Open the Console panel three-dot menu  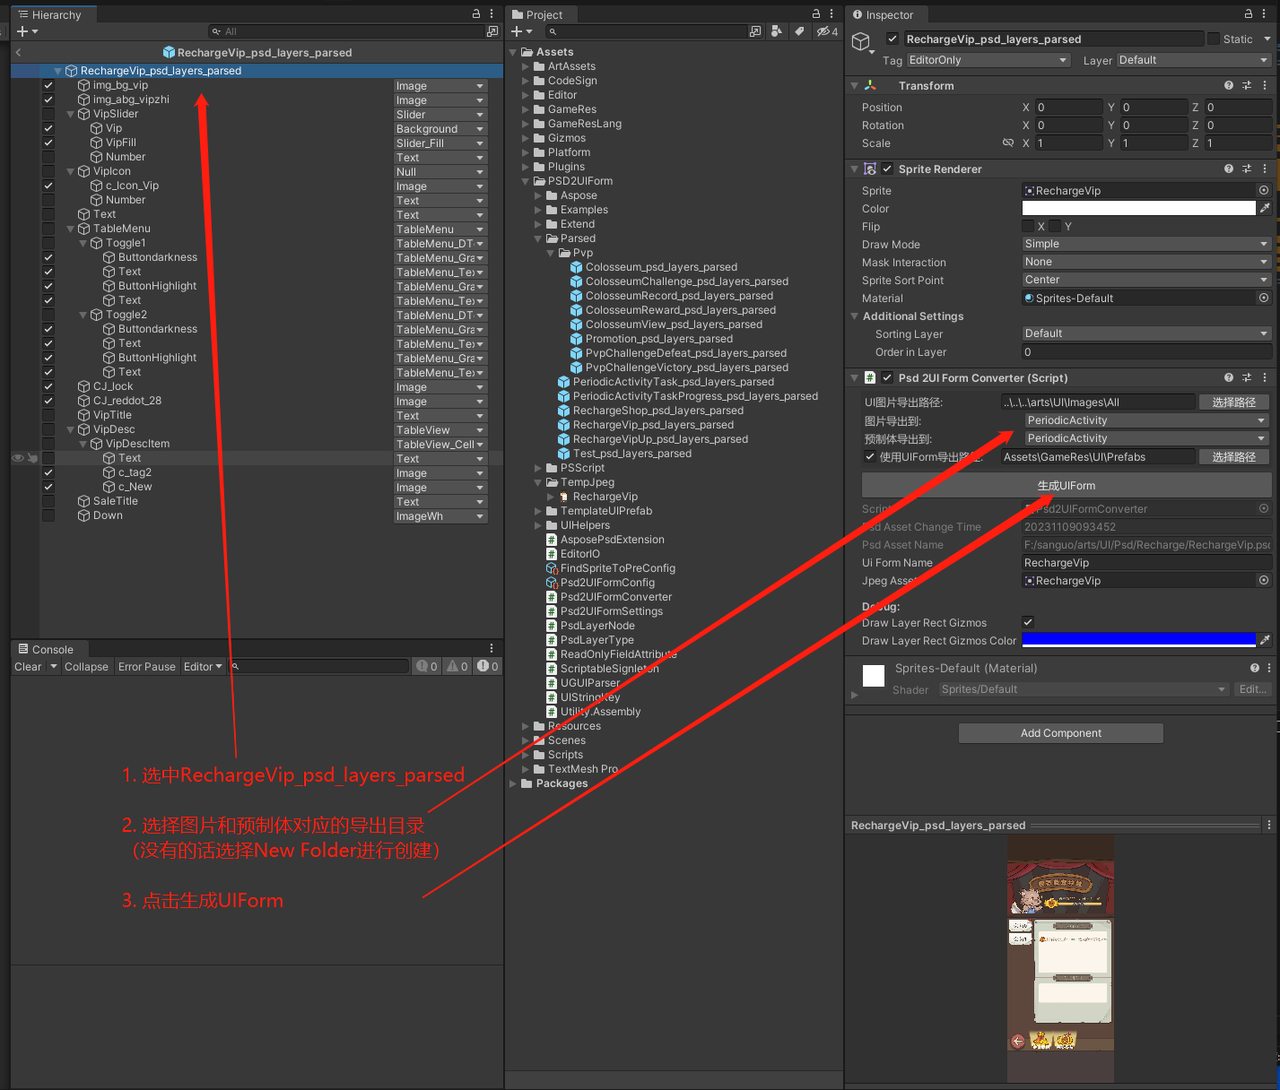tap(491, 649)
